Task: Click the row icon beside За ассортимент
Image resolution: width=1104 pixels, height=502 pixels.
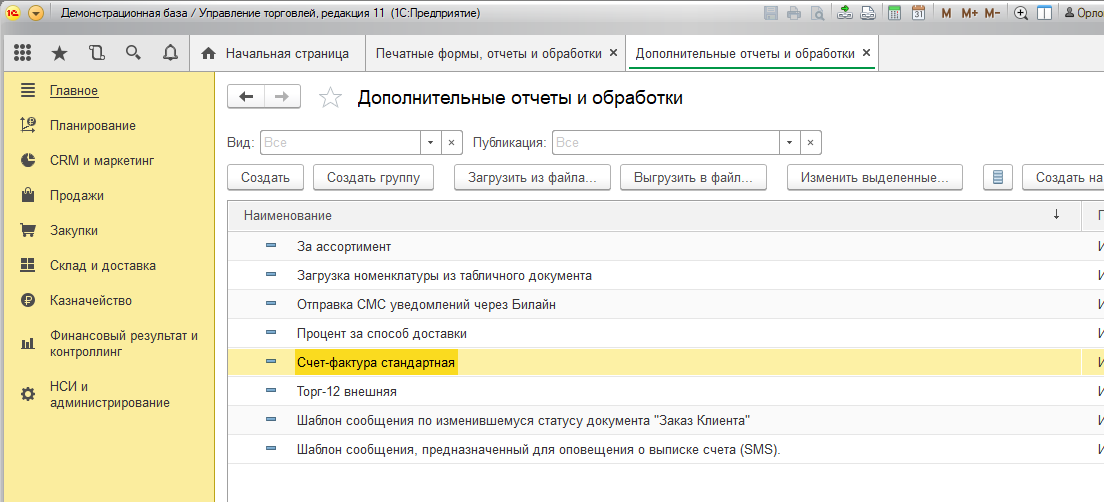Action: 271,246
